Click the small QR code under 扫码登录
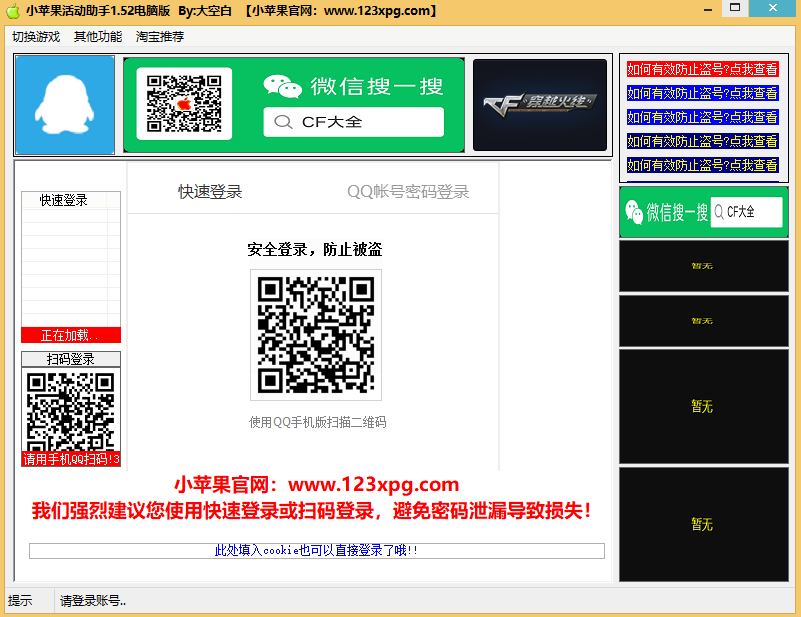Viewport: 801px width, 617px height. (x=71, y=411)
